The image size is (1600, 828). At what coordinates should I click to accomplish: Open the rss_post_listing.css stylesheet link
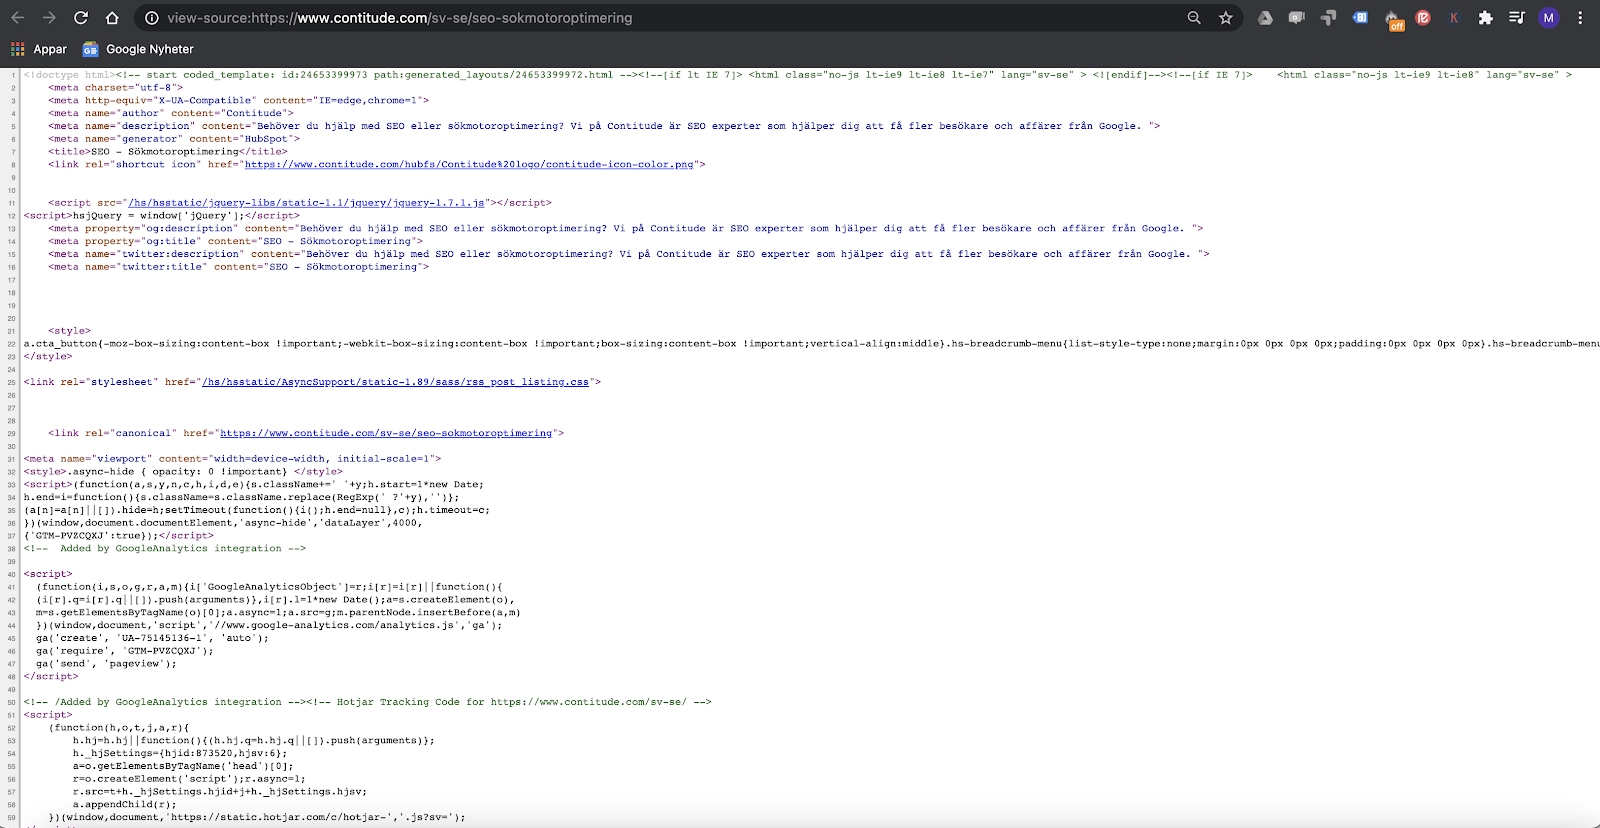click(x=395, y=382)
